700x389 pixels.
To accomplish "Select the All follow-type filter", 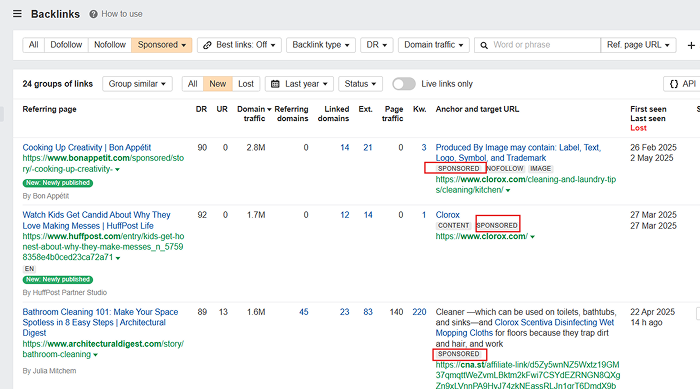I will (x=33, y=45).
